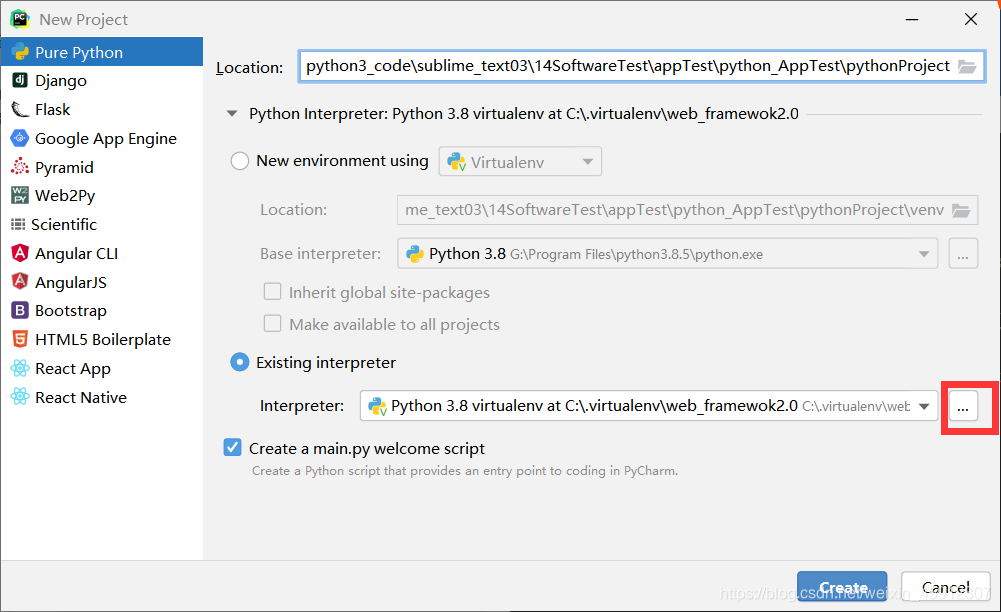Open the Virtualenv environment dropdown

point(520,161)
